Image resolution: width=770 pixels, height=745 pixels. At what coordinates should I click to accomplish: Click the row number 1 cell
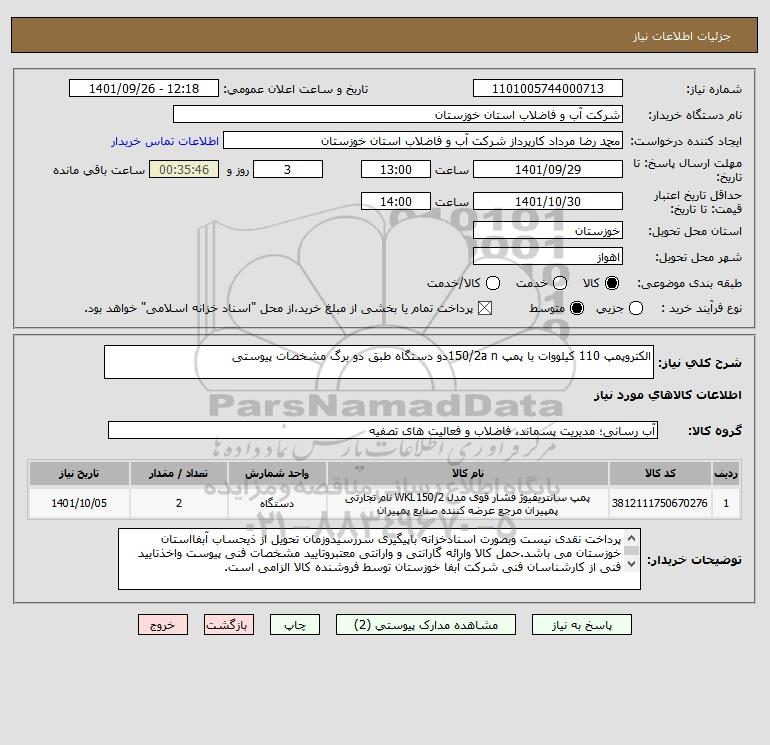click(x=726, y=503)
